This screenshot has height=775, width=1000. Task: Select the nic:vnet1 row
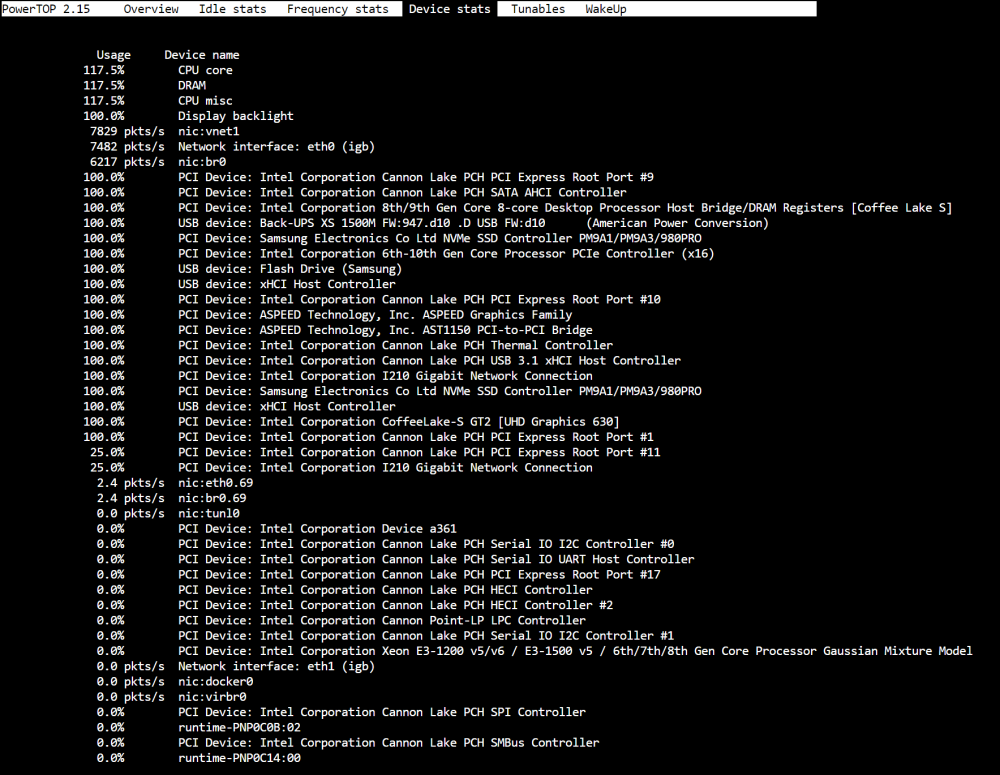point(165,131)
